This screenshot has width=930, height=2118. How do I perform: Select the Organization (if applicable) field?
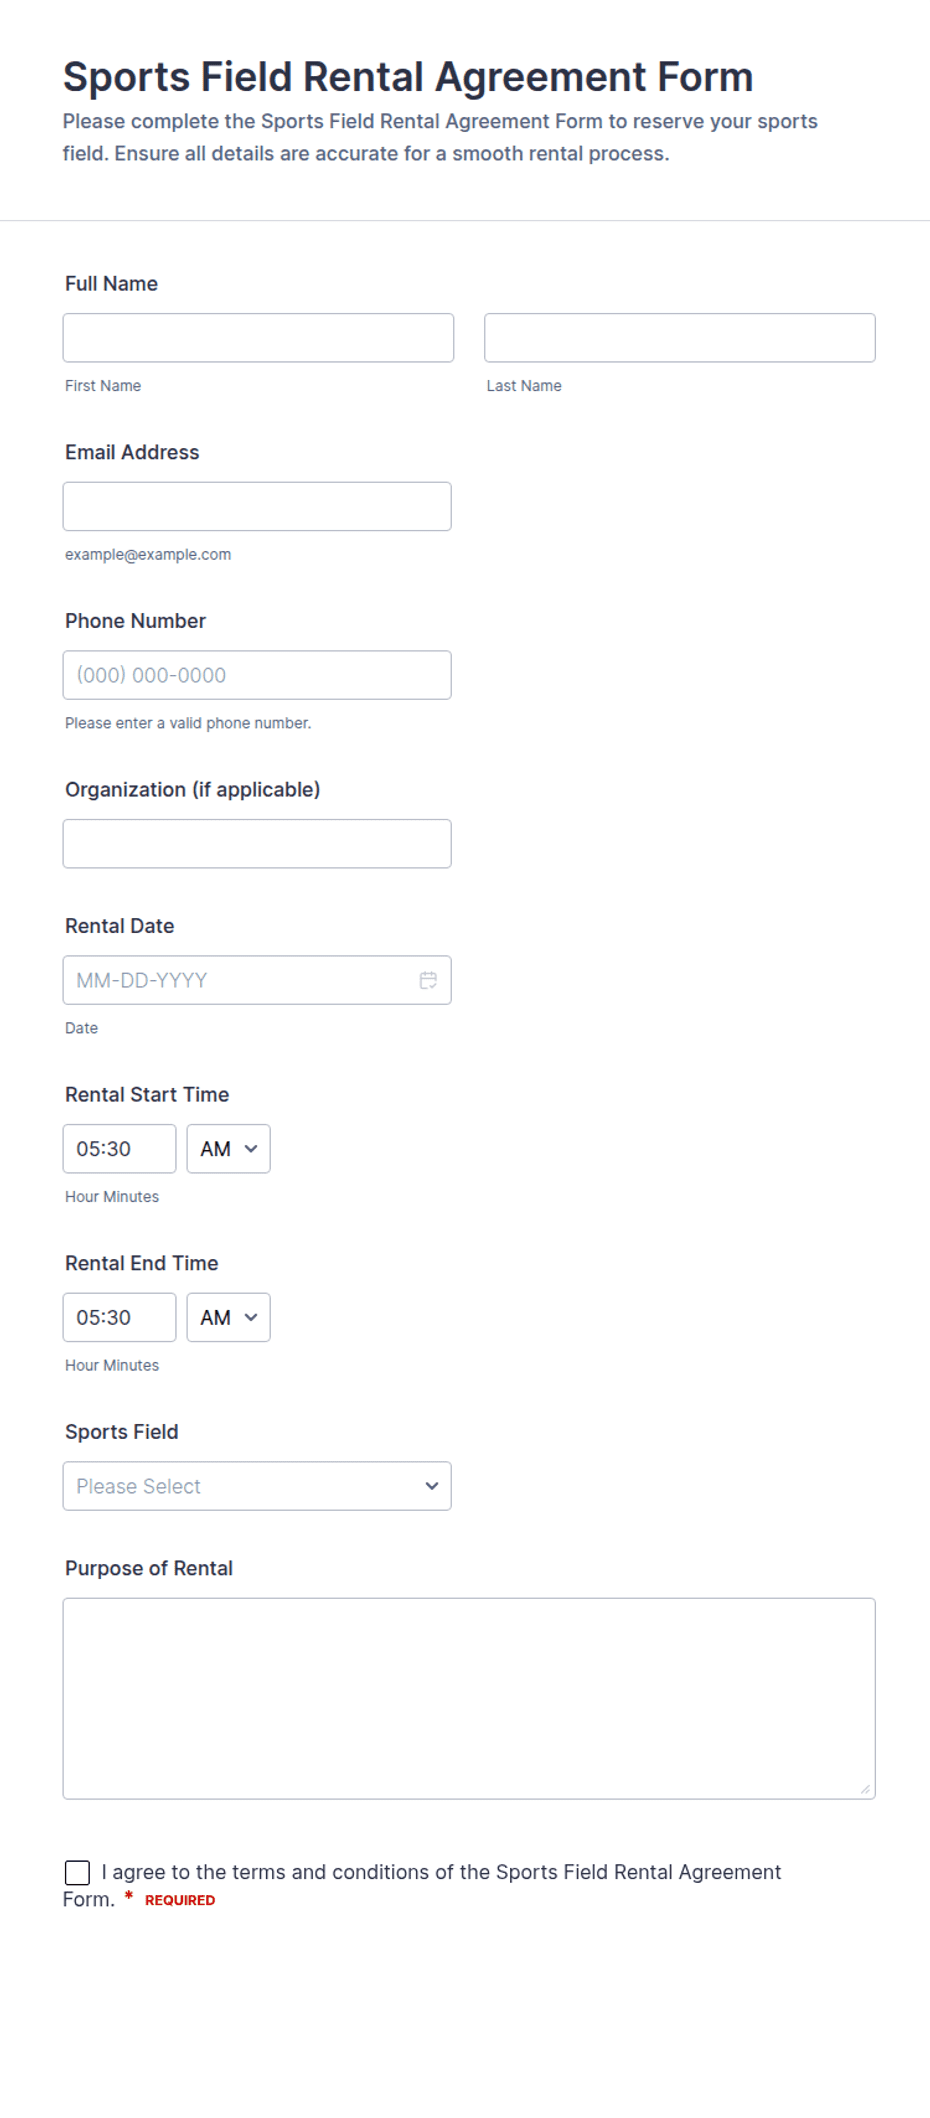point(257,844)
